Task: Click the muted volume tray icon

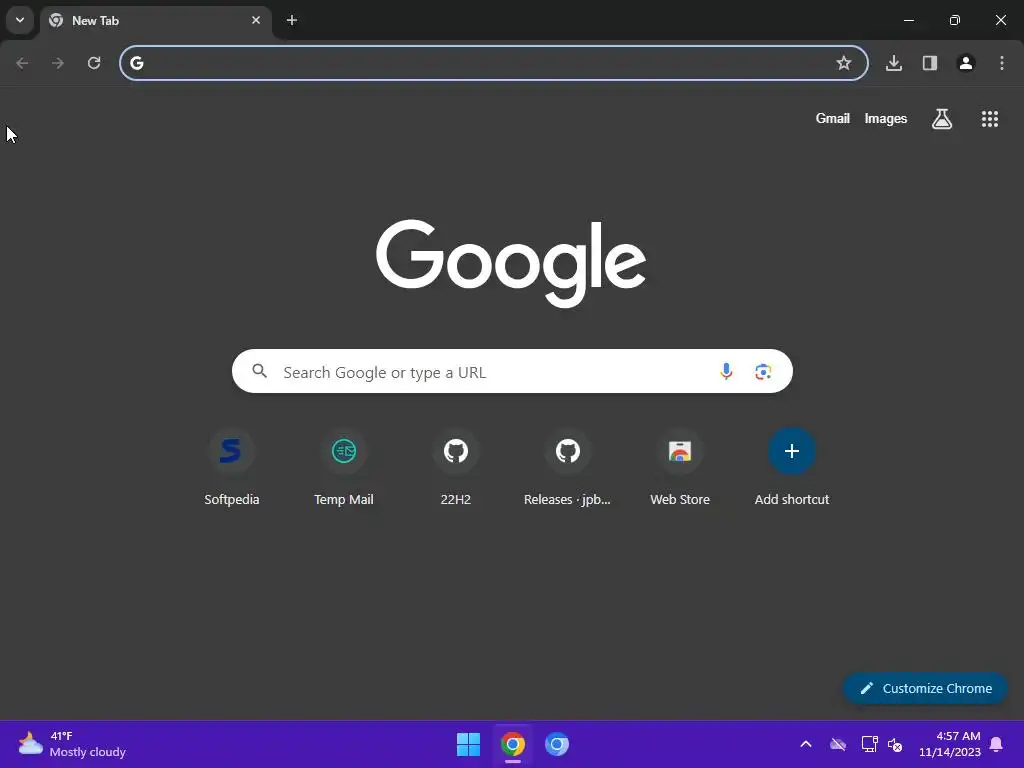Action: pyautogui.click(x=895, y=744)
